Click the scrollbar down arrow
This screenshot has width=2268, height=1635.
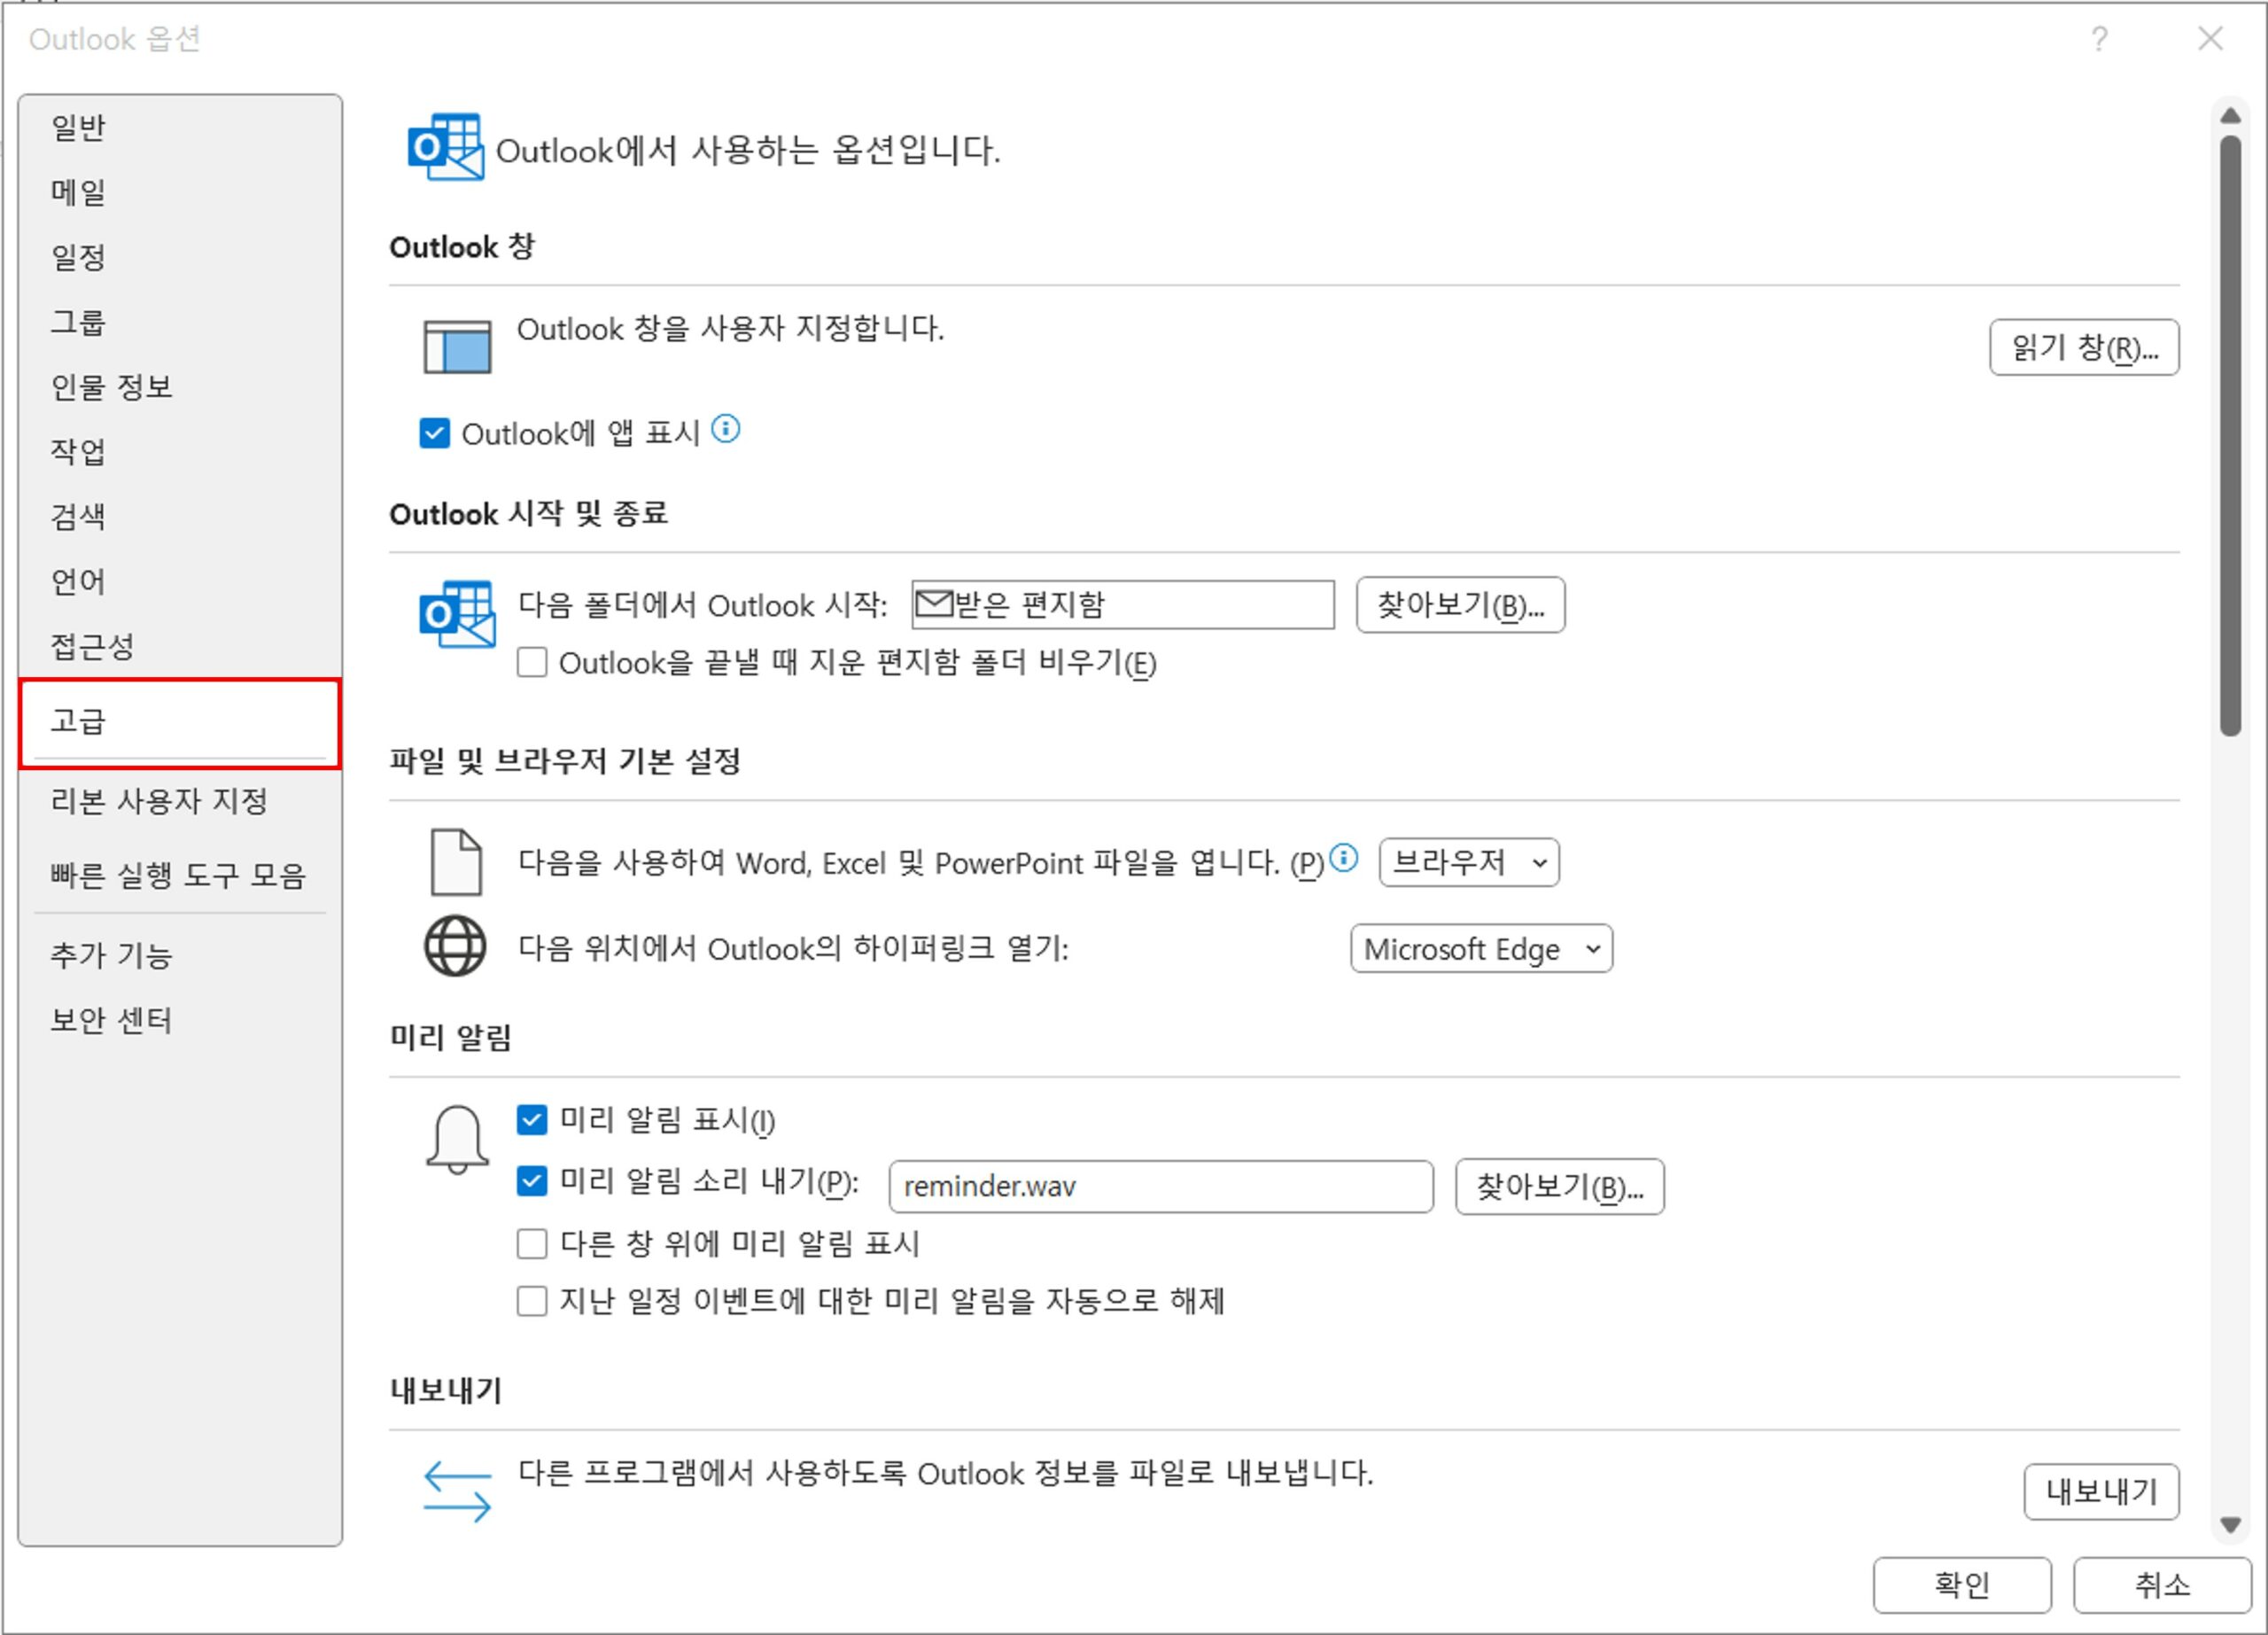click(2229, 1525)
